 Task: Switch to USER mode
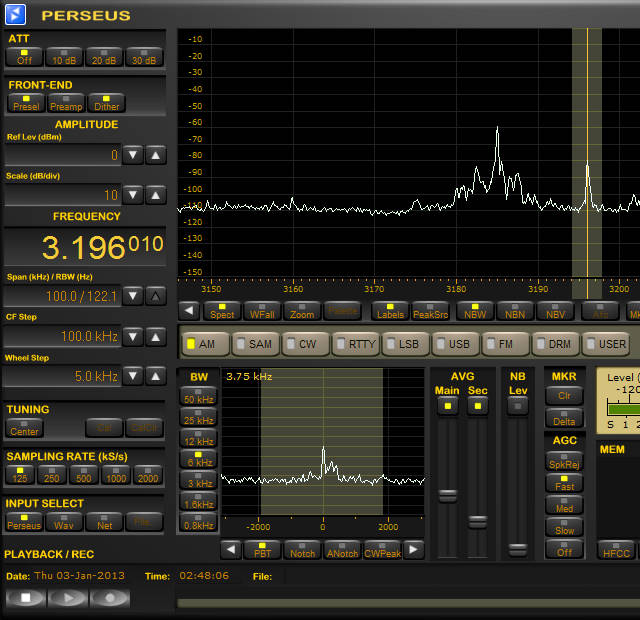click(x=606, y=344)
